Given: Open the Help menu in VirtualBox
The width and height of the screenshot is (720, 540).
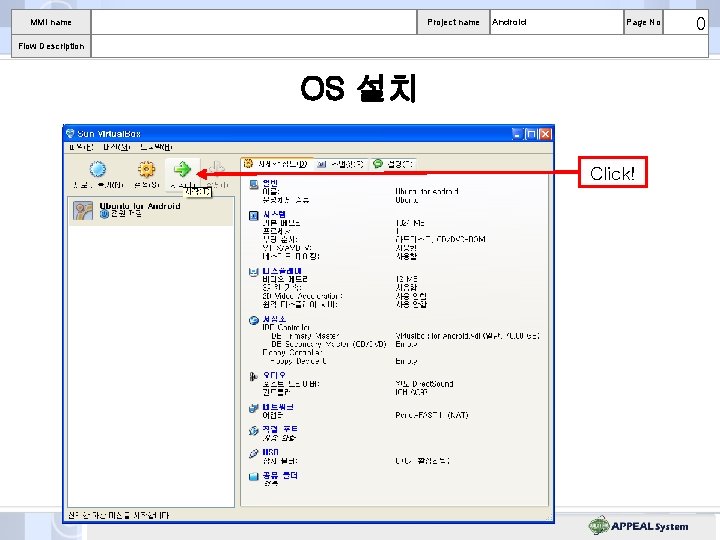Looking at the screenshot, I should tap(156, 147).
